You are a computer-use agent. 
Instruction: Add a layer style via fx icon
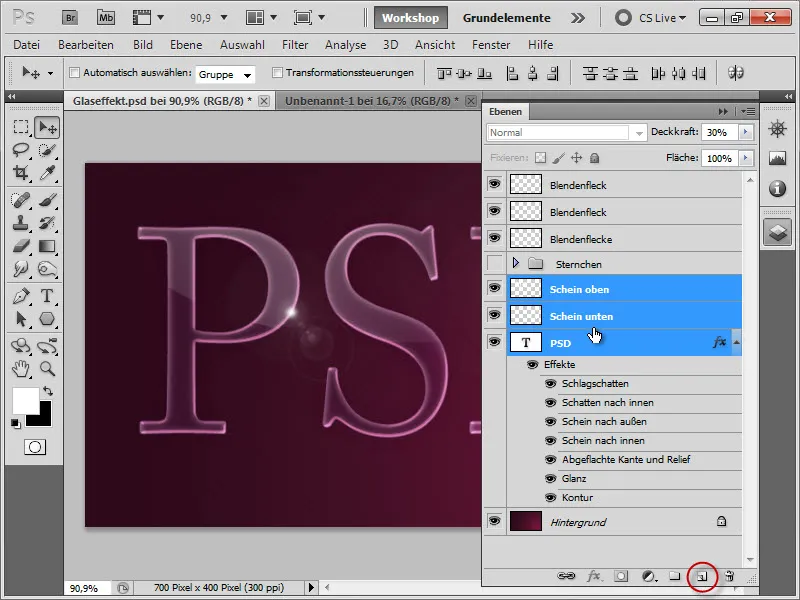pos(593,576)
